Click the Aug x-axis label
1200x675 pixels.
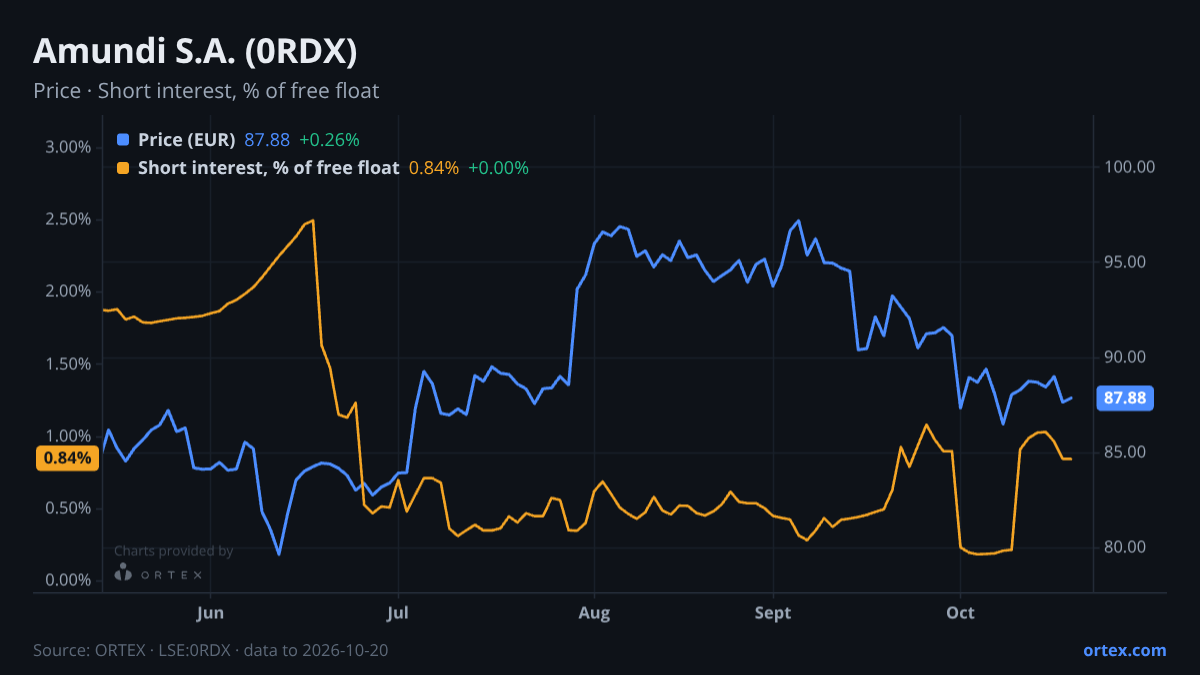click(x=595, y=612)
